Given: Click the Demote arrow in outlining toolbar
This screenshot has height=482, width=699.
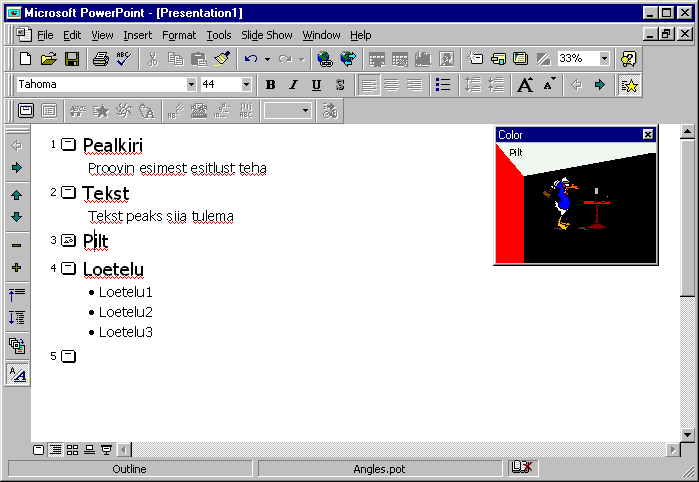Looking at the screenshot, I should (x=16, y=168).
